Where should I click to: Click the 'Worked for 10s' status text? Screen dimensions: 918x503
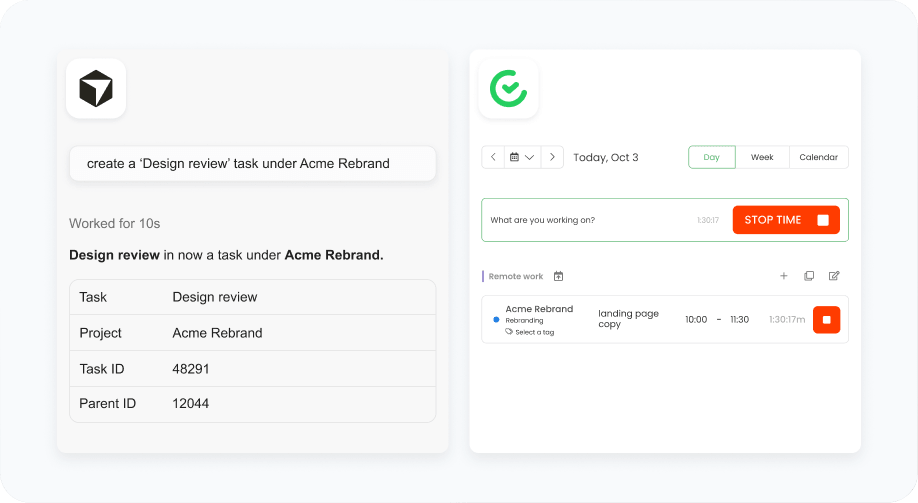point(115,224)
